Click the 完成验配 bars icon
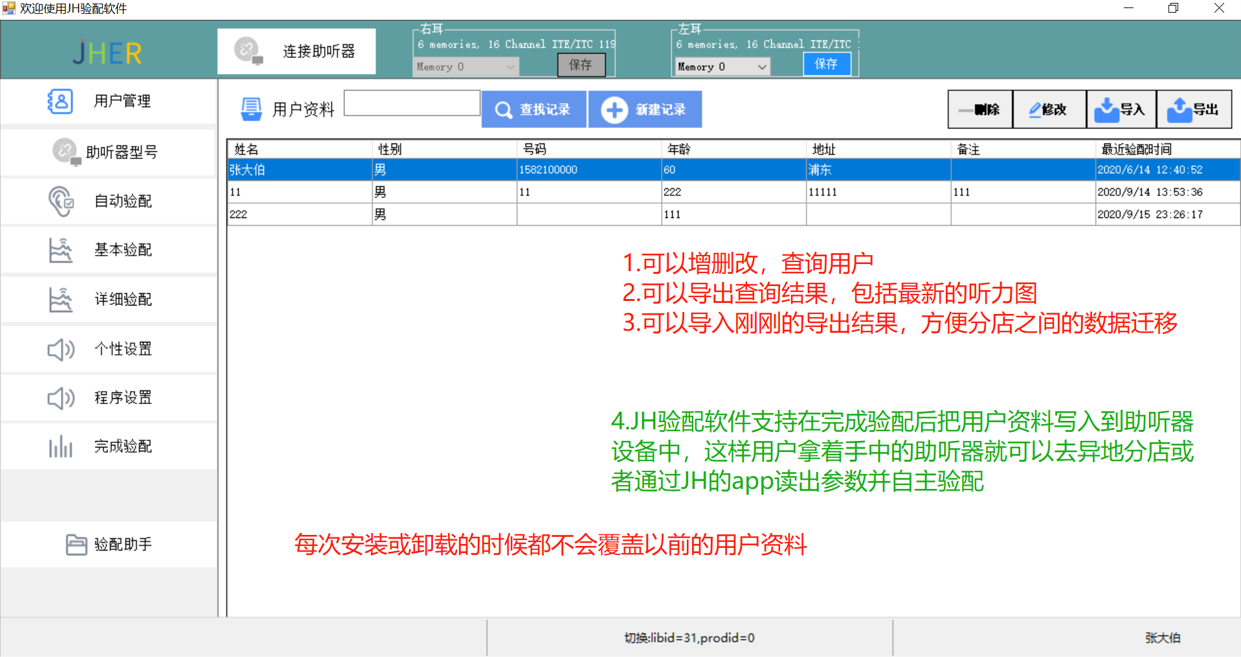This screenshot has width=1241, height=657. [x=60, y=447]
